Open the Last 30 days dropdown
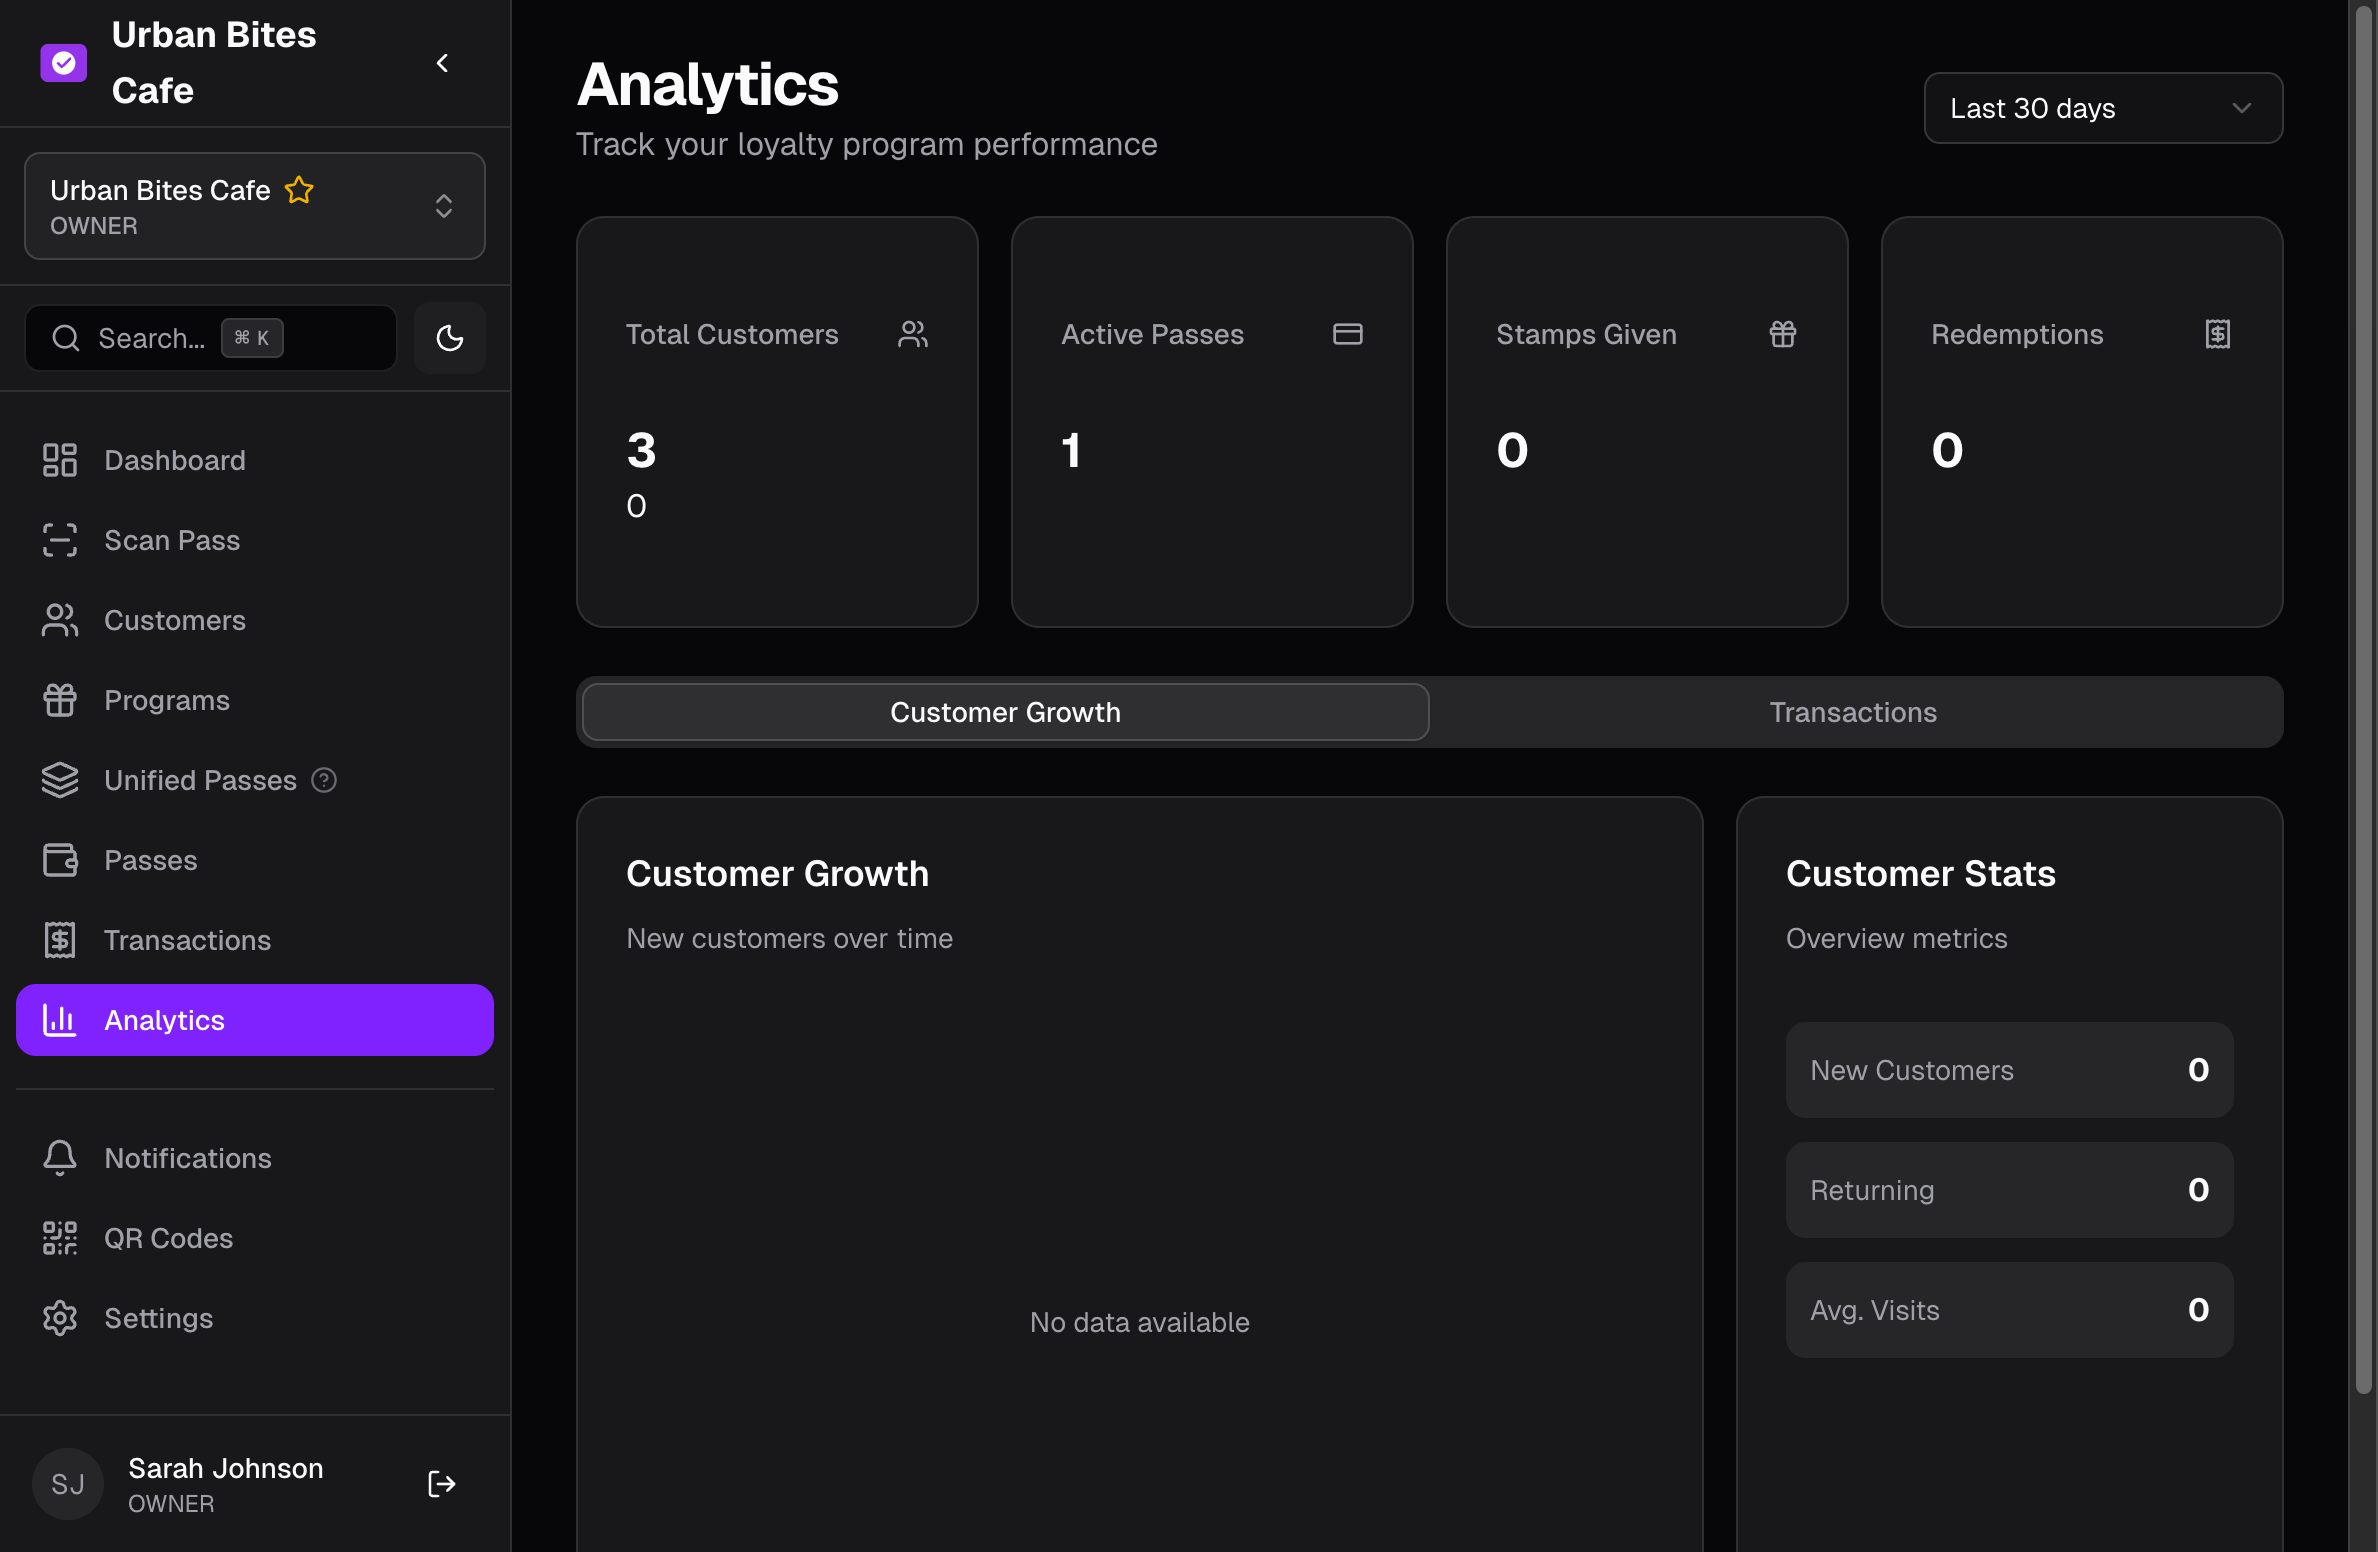 click(x=2102, y=108)
